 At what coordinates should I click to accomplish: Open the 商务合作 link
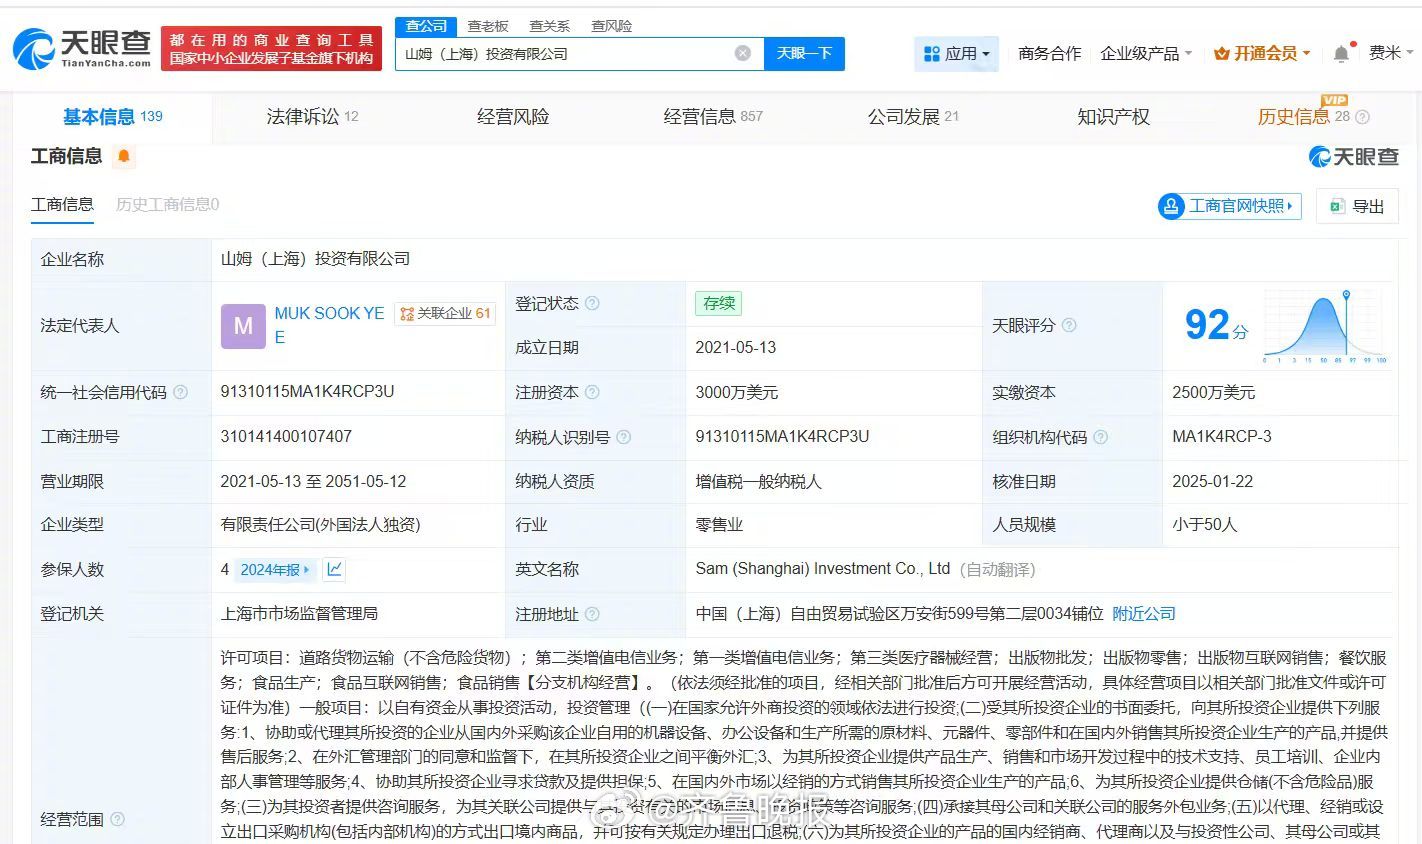pos(1049,54)
